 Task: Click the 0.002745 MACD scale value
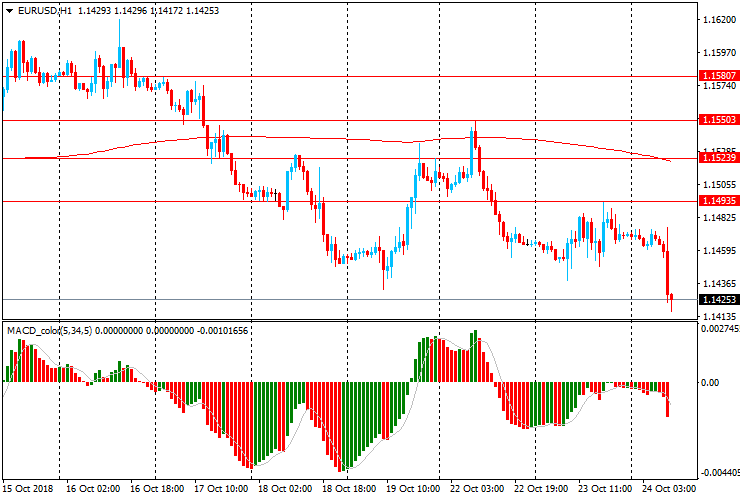(x=718, y=329)
